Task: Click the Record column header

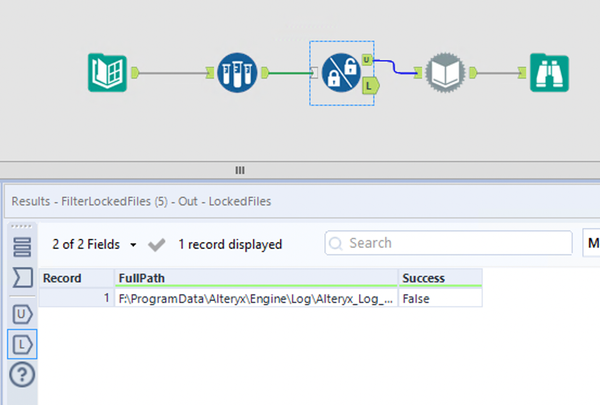Action: coord(77,278)
